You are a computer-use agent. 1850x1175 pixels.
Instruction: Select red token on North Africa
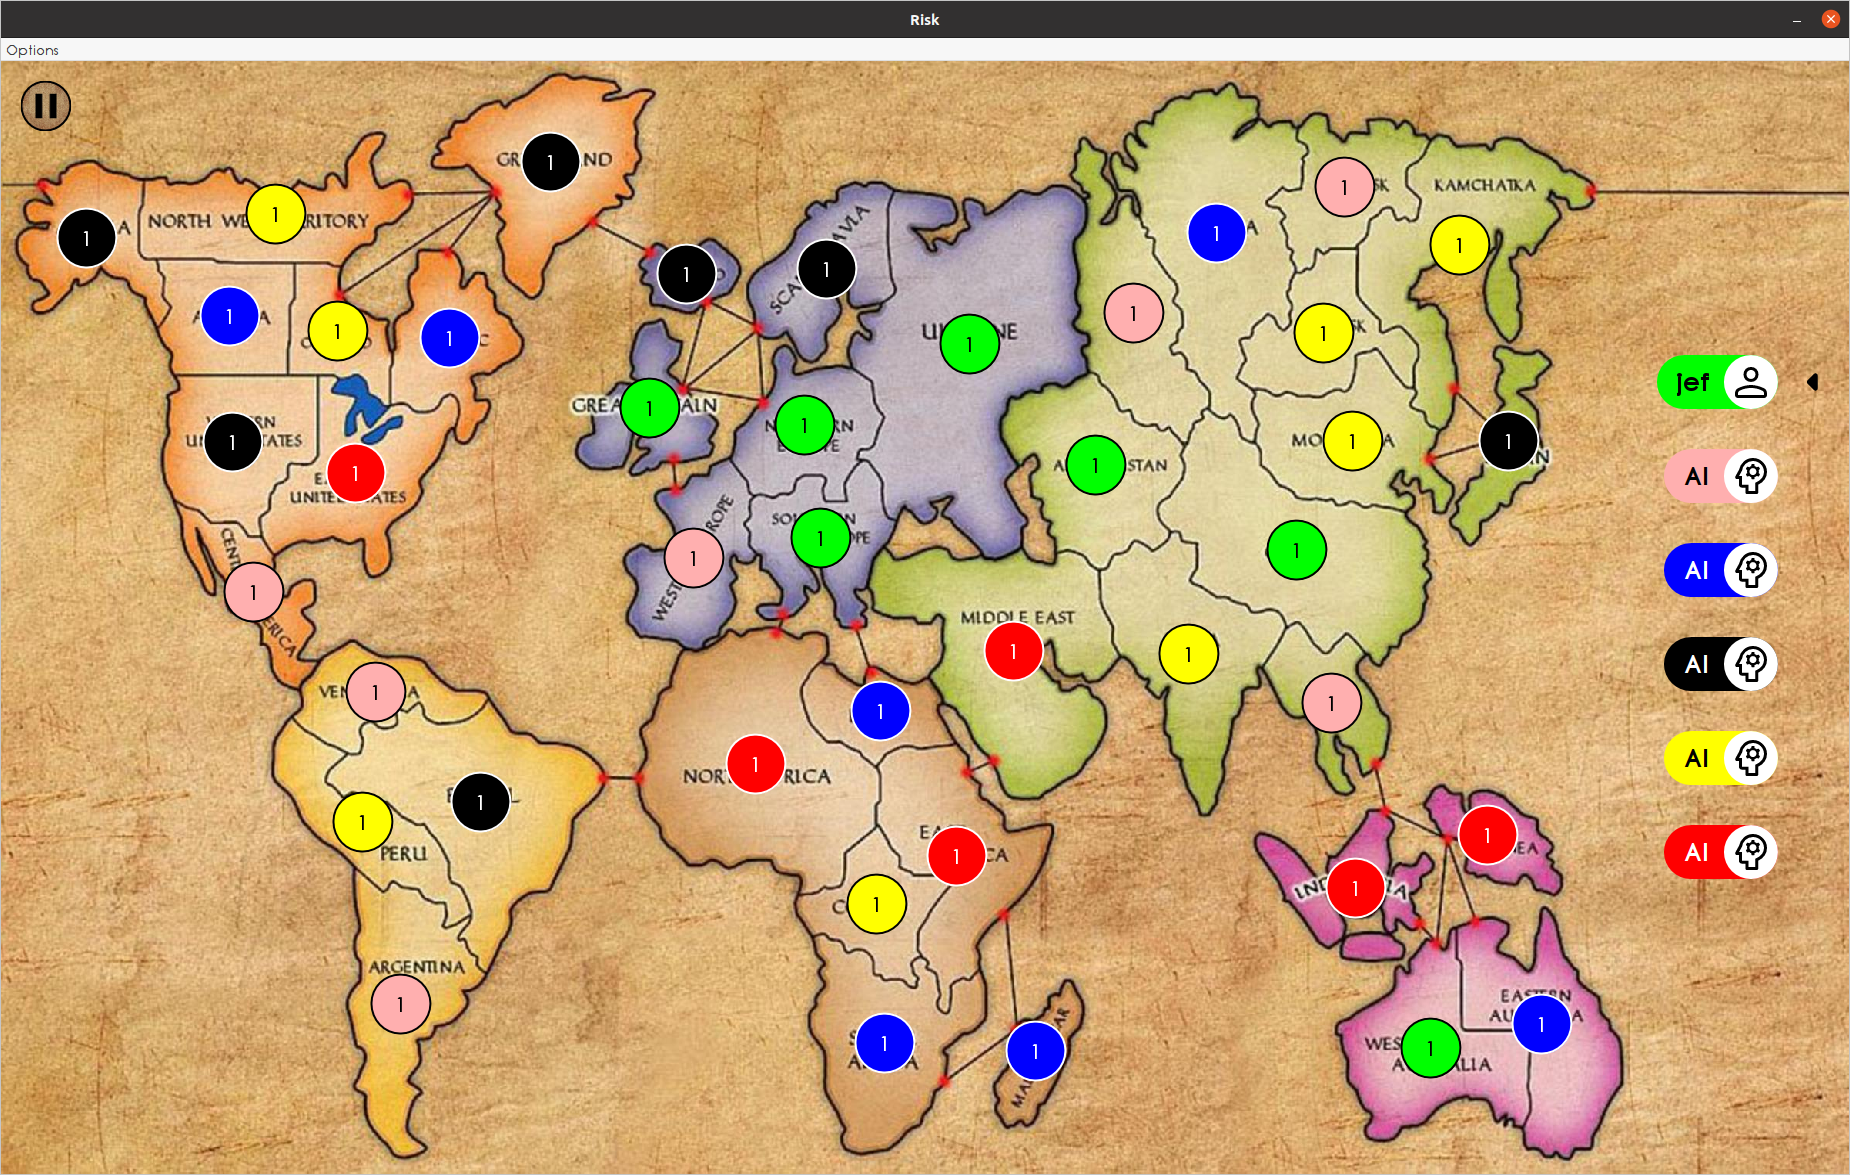[755, 764]
